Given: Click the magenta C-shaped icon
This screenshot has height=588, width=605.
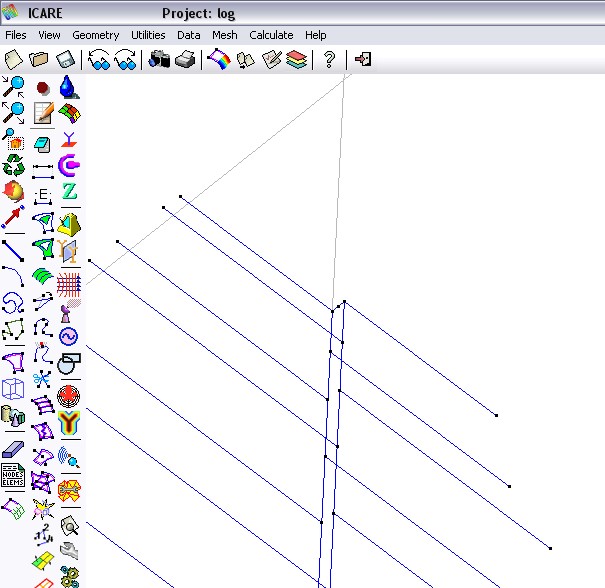Looking at the screenshot, I should click(x=69, y=166).
